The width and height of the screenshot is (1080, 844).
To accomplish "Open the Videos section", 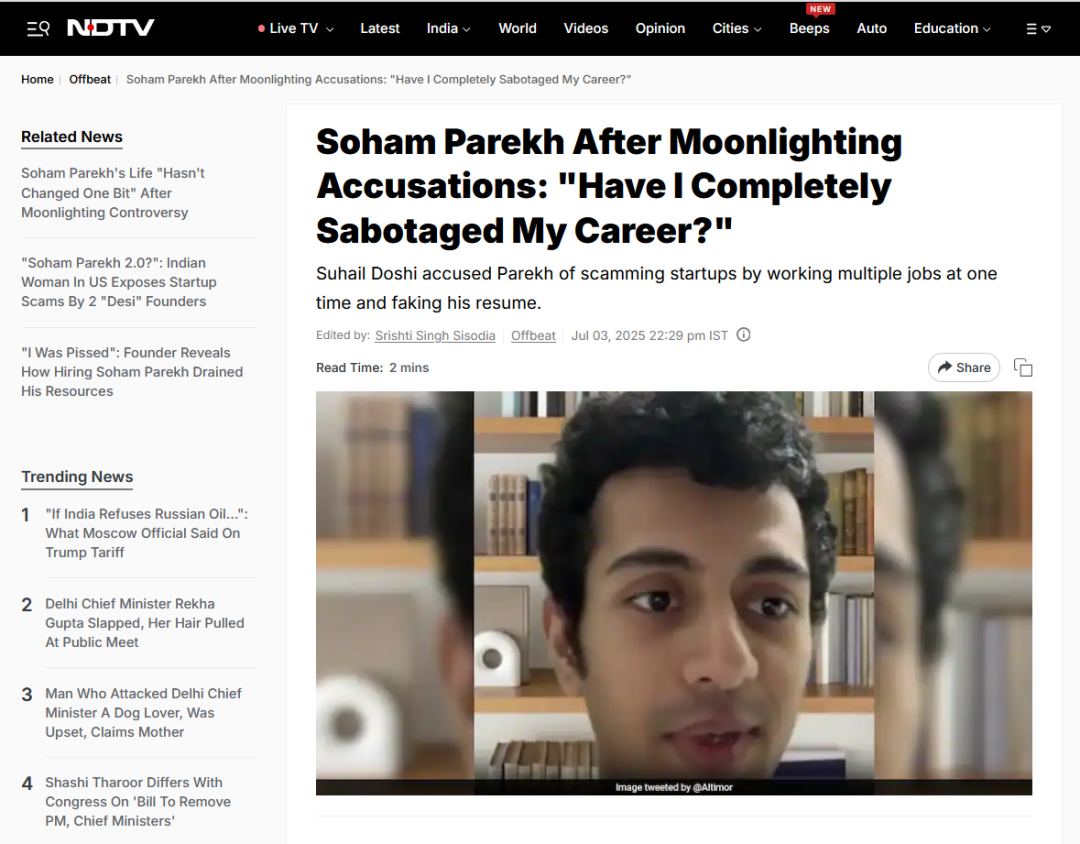I will [585, 28].
